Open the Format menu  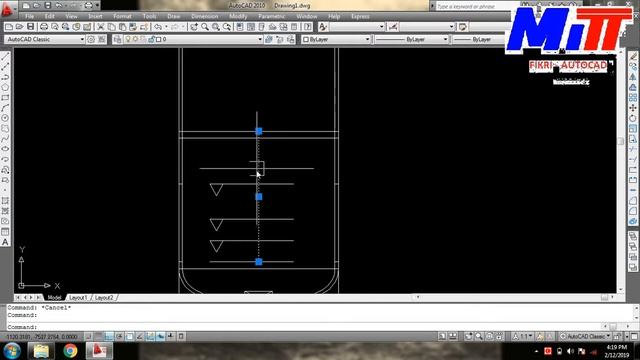coord(122,16)
